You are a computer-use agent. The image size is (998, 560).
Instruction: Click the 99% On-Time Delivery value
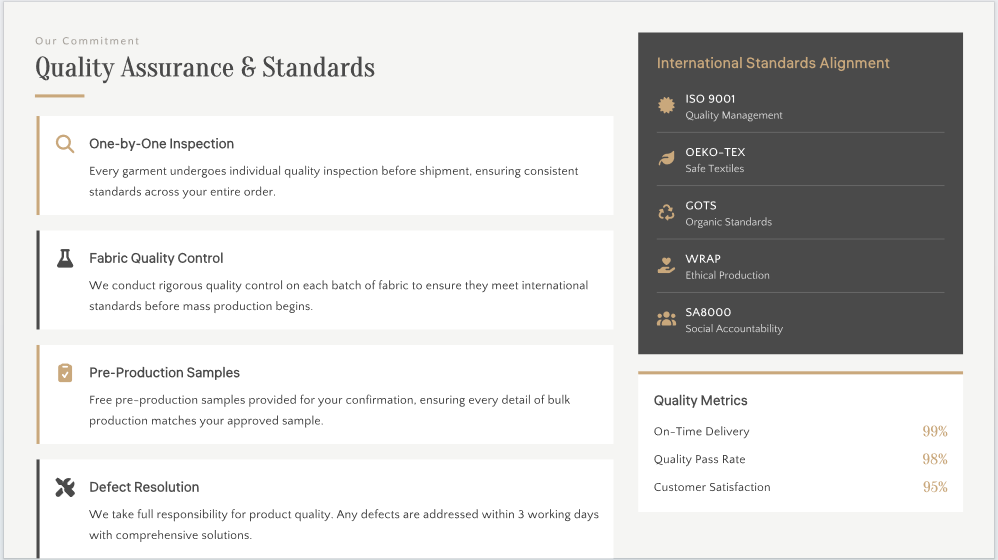point(934,431)
